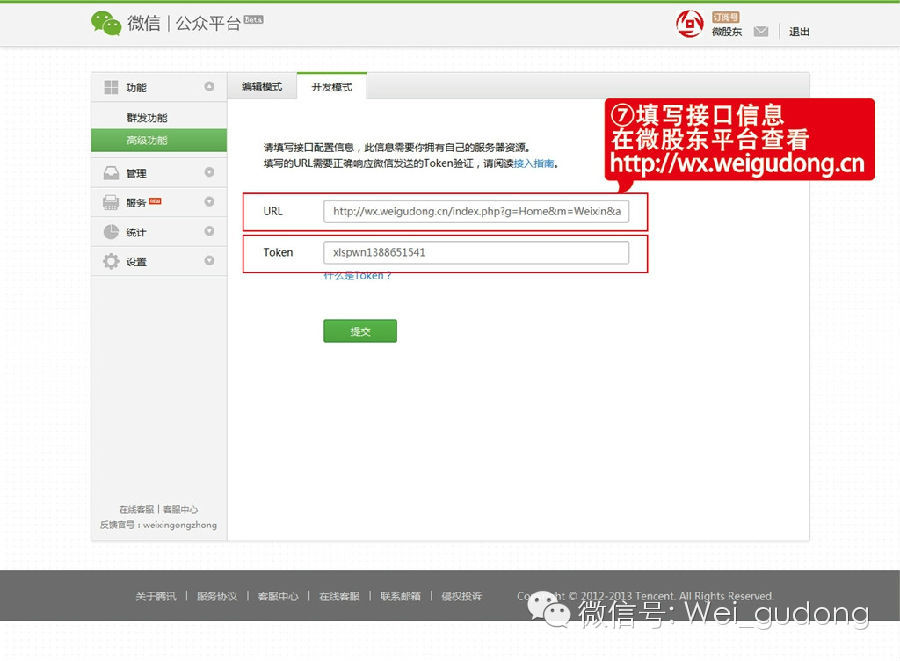Viewport: 900px width, 661px height.
Task: Open 侵权投诉 in the page footer
Action: pos(461,596)
